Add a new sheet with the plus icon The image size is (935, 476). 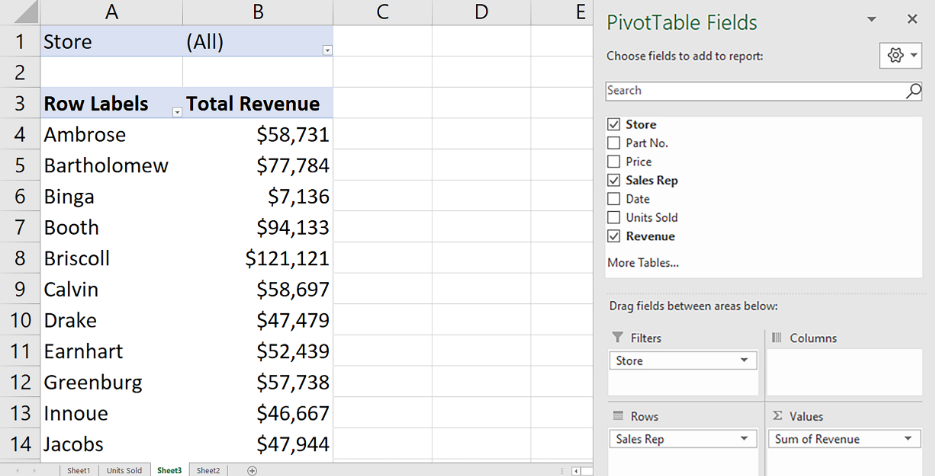[x=252, y=470]
